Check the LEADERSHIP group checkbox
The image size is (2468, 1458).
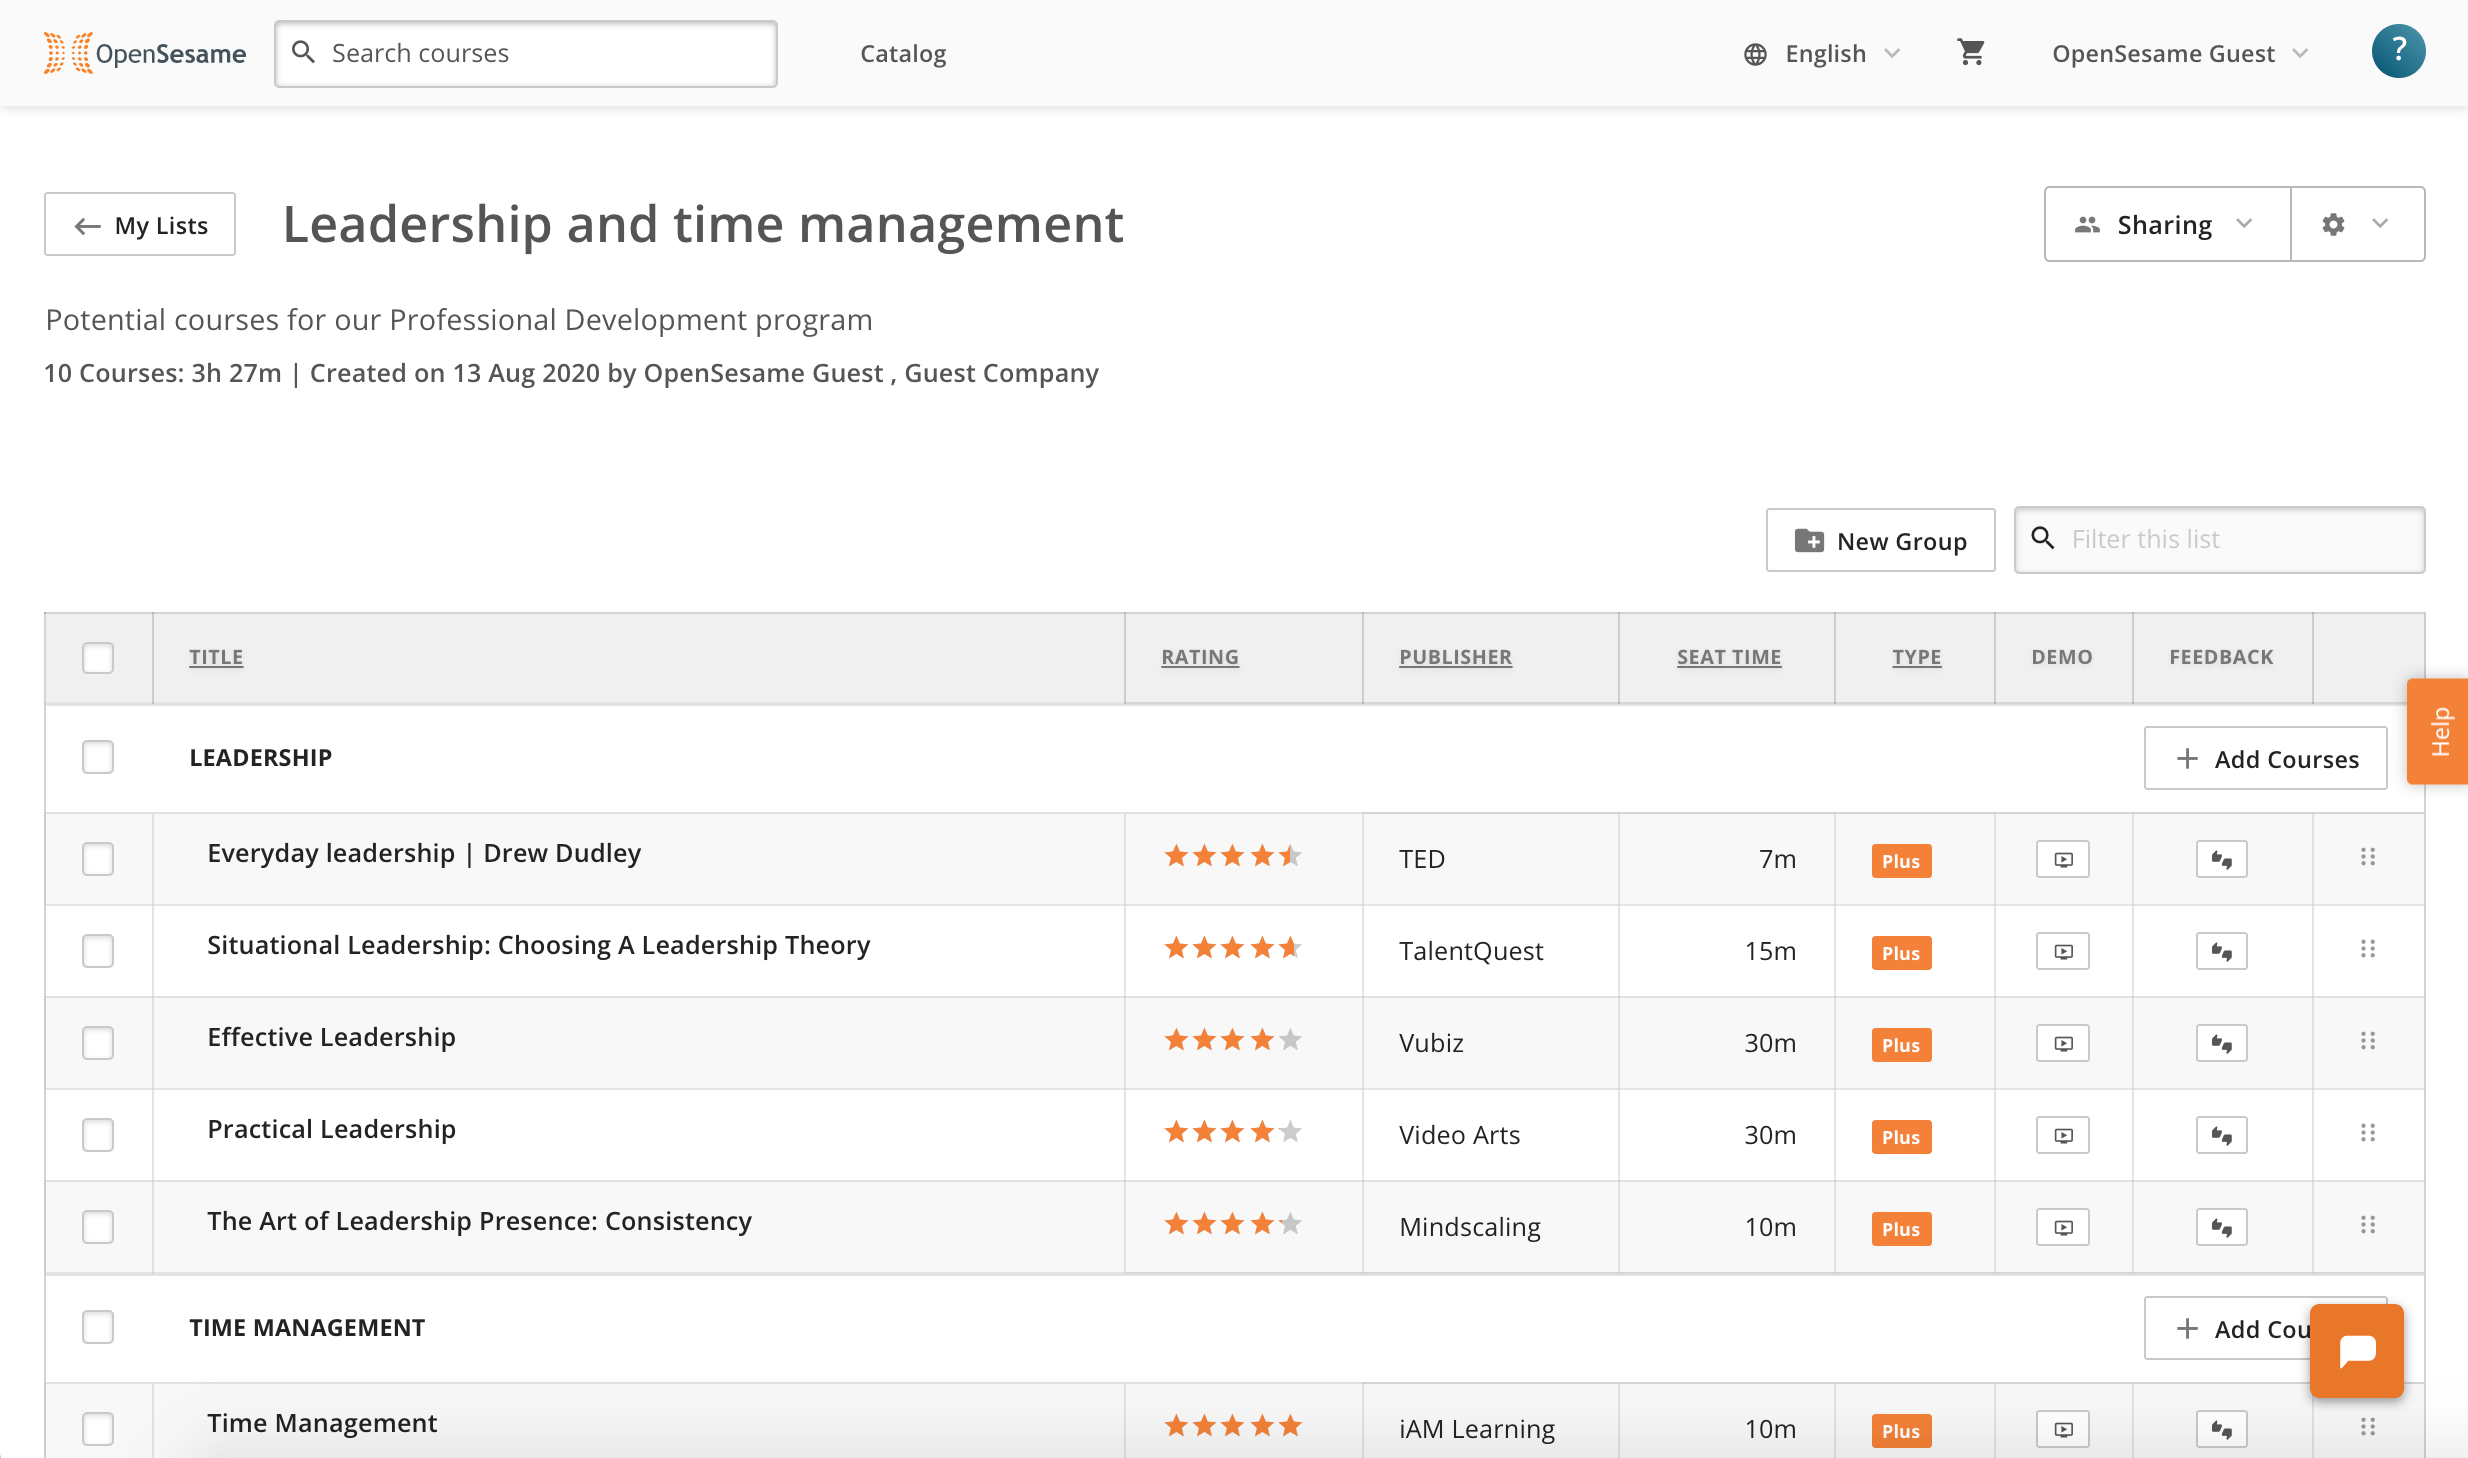(98, 757)
